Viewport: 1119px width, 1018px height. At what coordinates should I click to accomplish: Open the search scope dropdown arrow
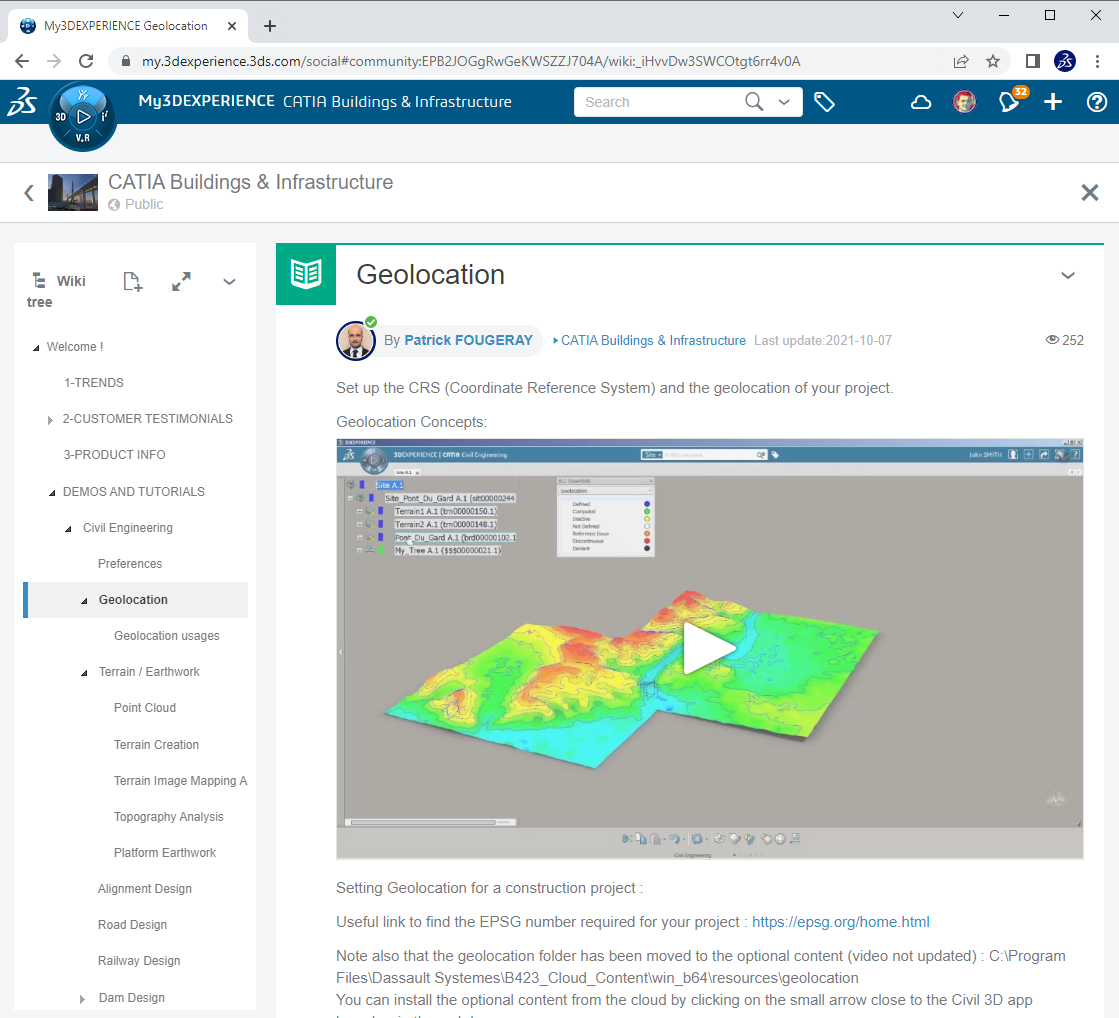pos(784,101)
